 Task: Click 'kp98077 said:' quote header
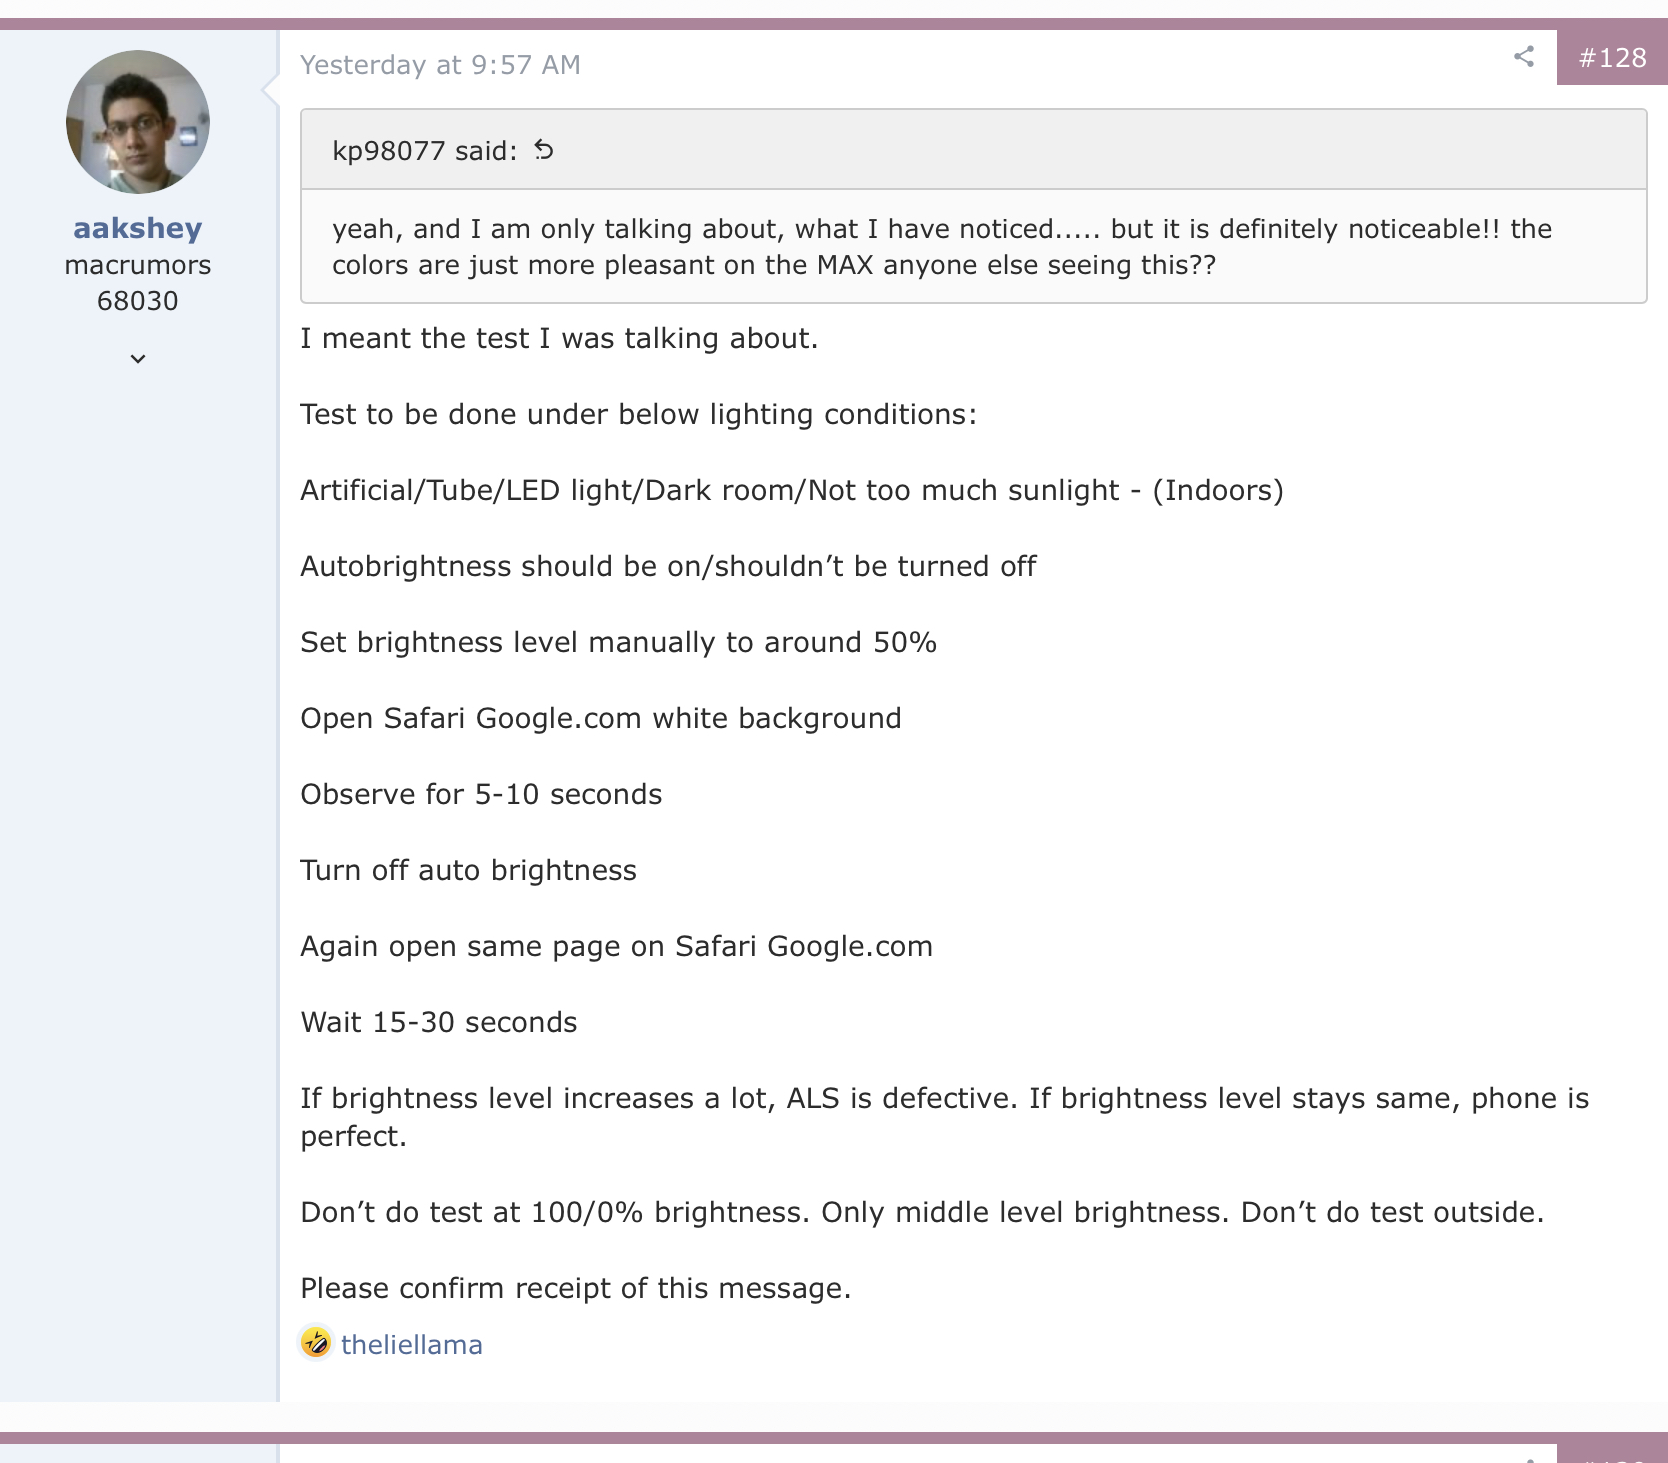coord(425,151)
